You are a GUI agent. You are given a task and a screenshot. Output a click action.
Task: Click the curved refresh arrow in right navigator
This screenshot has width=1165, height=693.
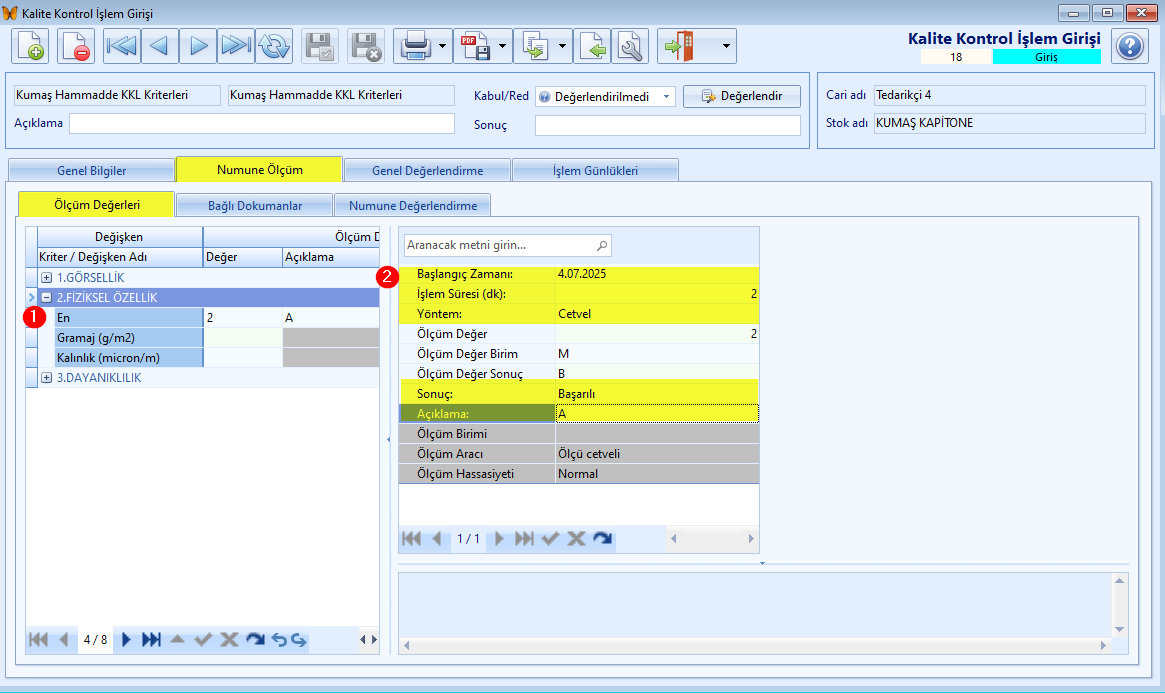pos(603,539)
